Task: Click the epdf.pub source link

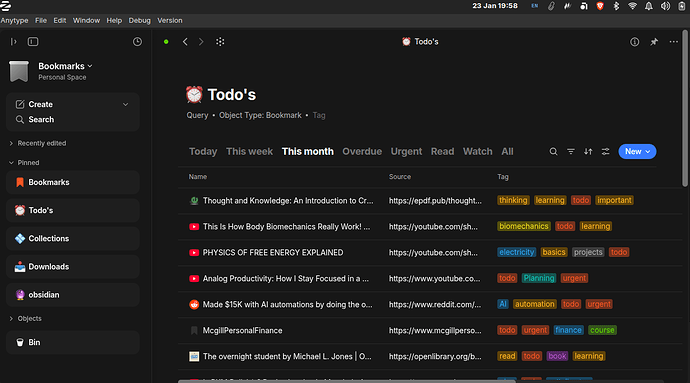Action: 435,201
